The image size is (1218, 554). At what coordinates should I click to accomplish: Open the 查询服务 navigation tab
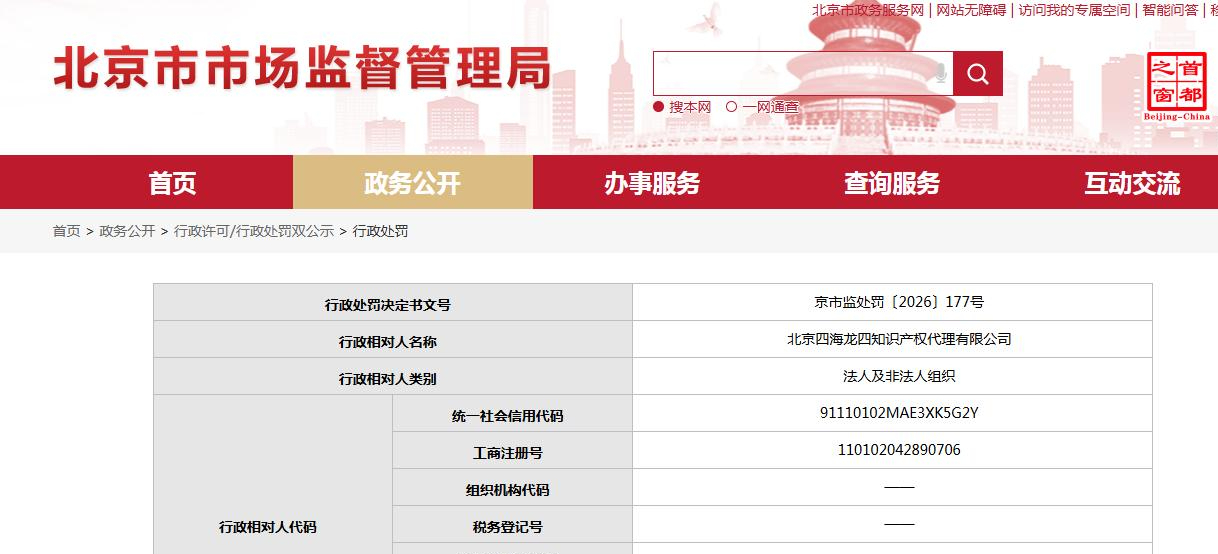[893, 183]
